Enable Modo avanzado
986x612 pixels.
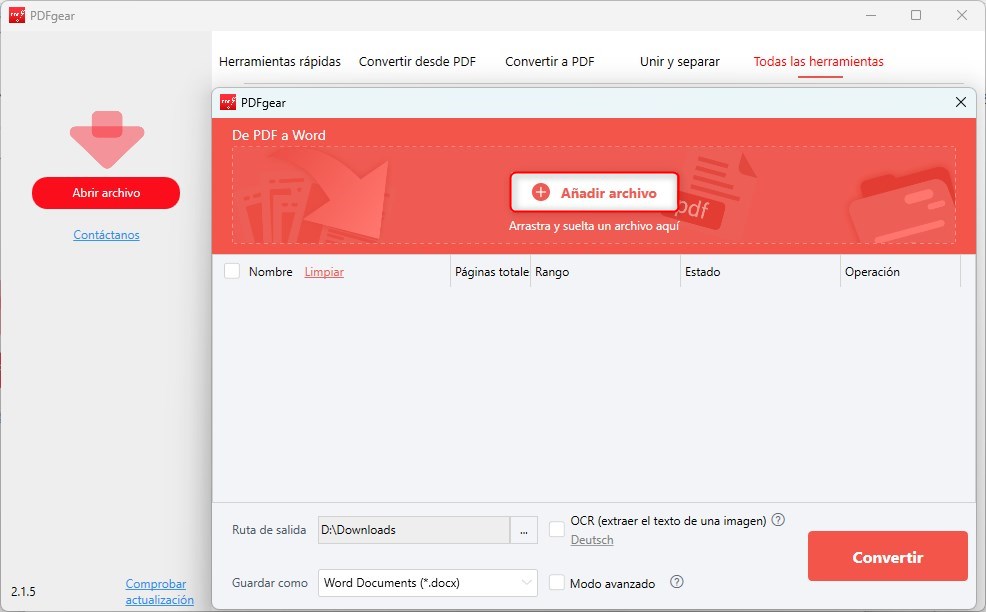557,583
